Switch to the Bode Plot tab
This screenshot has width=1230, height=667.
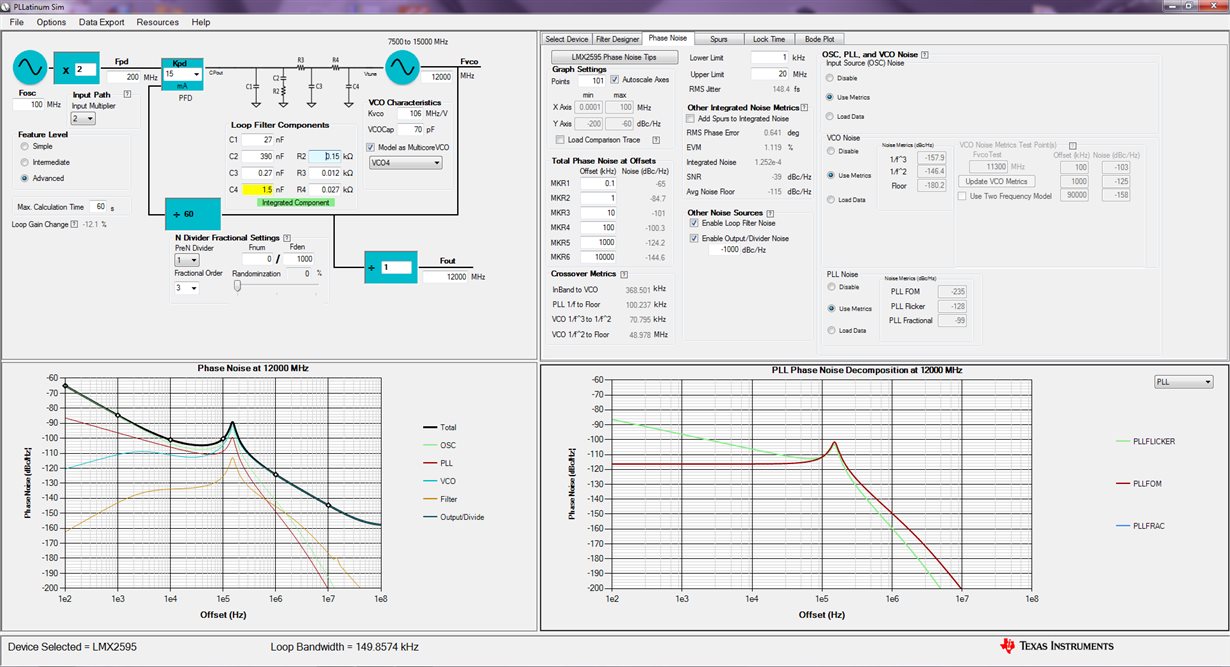click(x=819, y=39)
